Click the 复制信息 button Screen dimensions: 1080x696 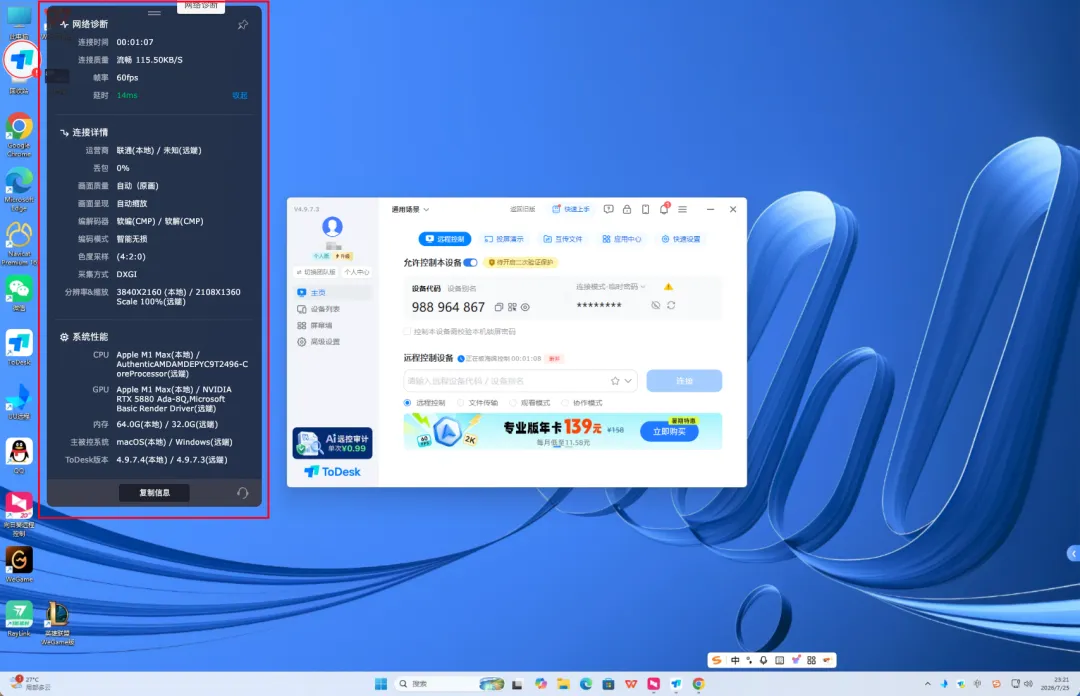click(x=154, y=493)
